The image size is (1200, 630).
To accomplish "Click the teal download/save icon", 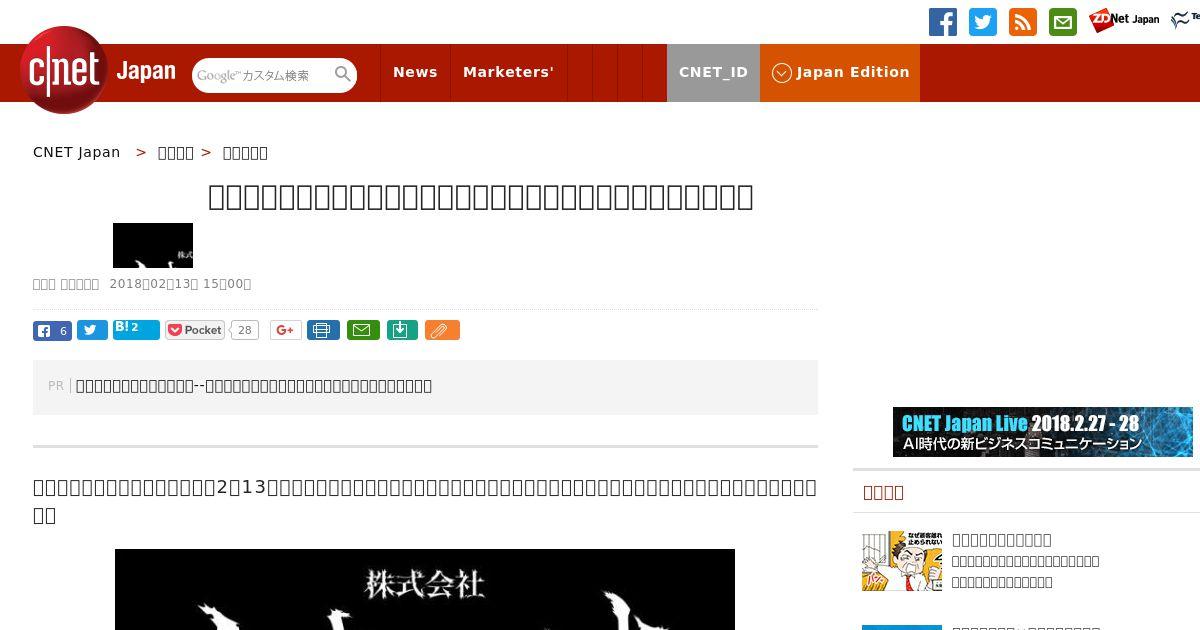I will click(x=402, y=330).
